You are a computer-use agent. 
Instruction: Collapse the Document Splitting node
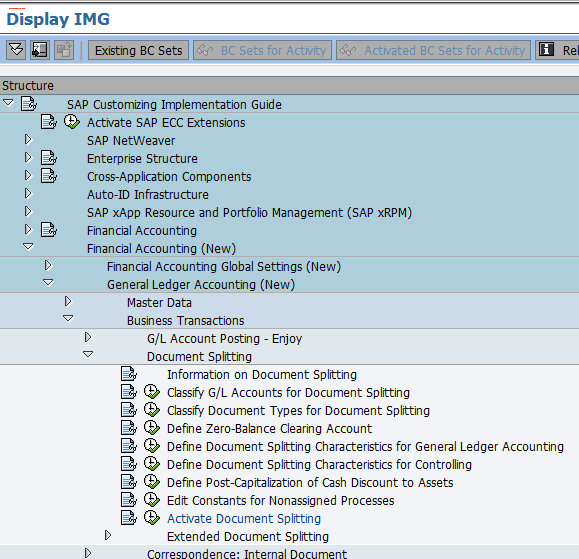coord(88,354)
